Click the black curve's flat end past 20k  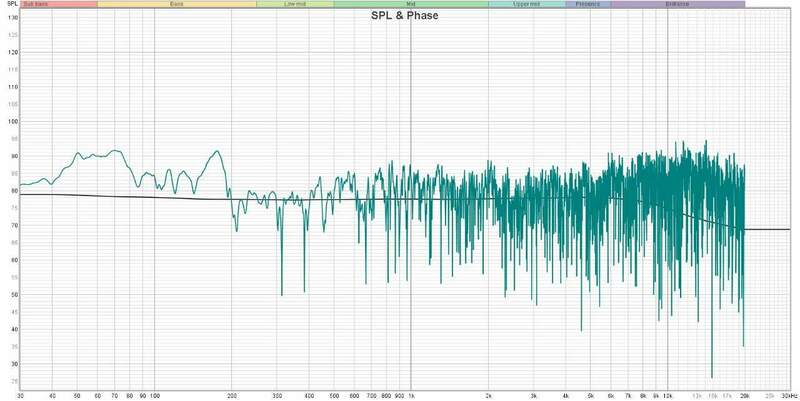coord(768,229)
